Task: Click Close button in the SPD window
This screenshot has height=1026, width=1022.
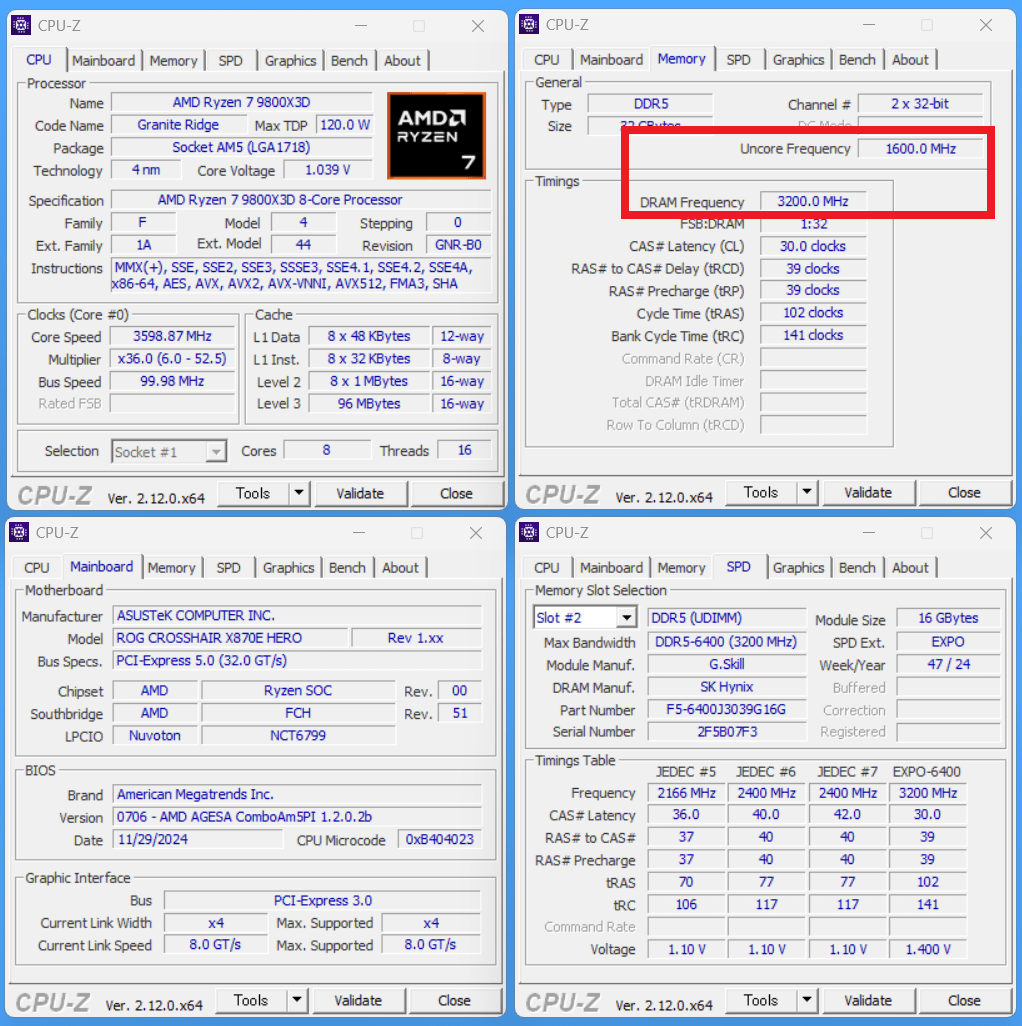Action: 964,1000
